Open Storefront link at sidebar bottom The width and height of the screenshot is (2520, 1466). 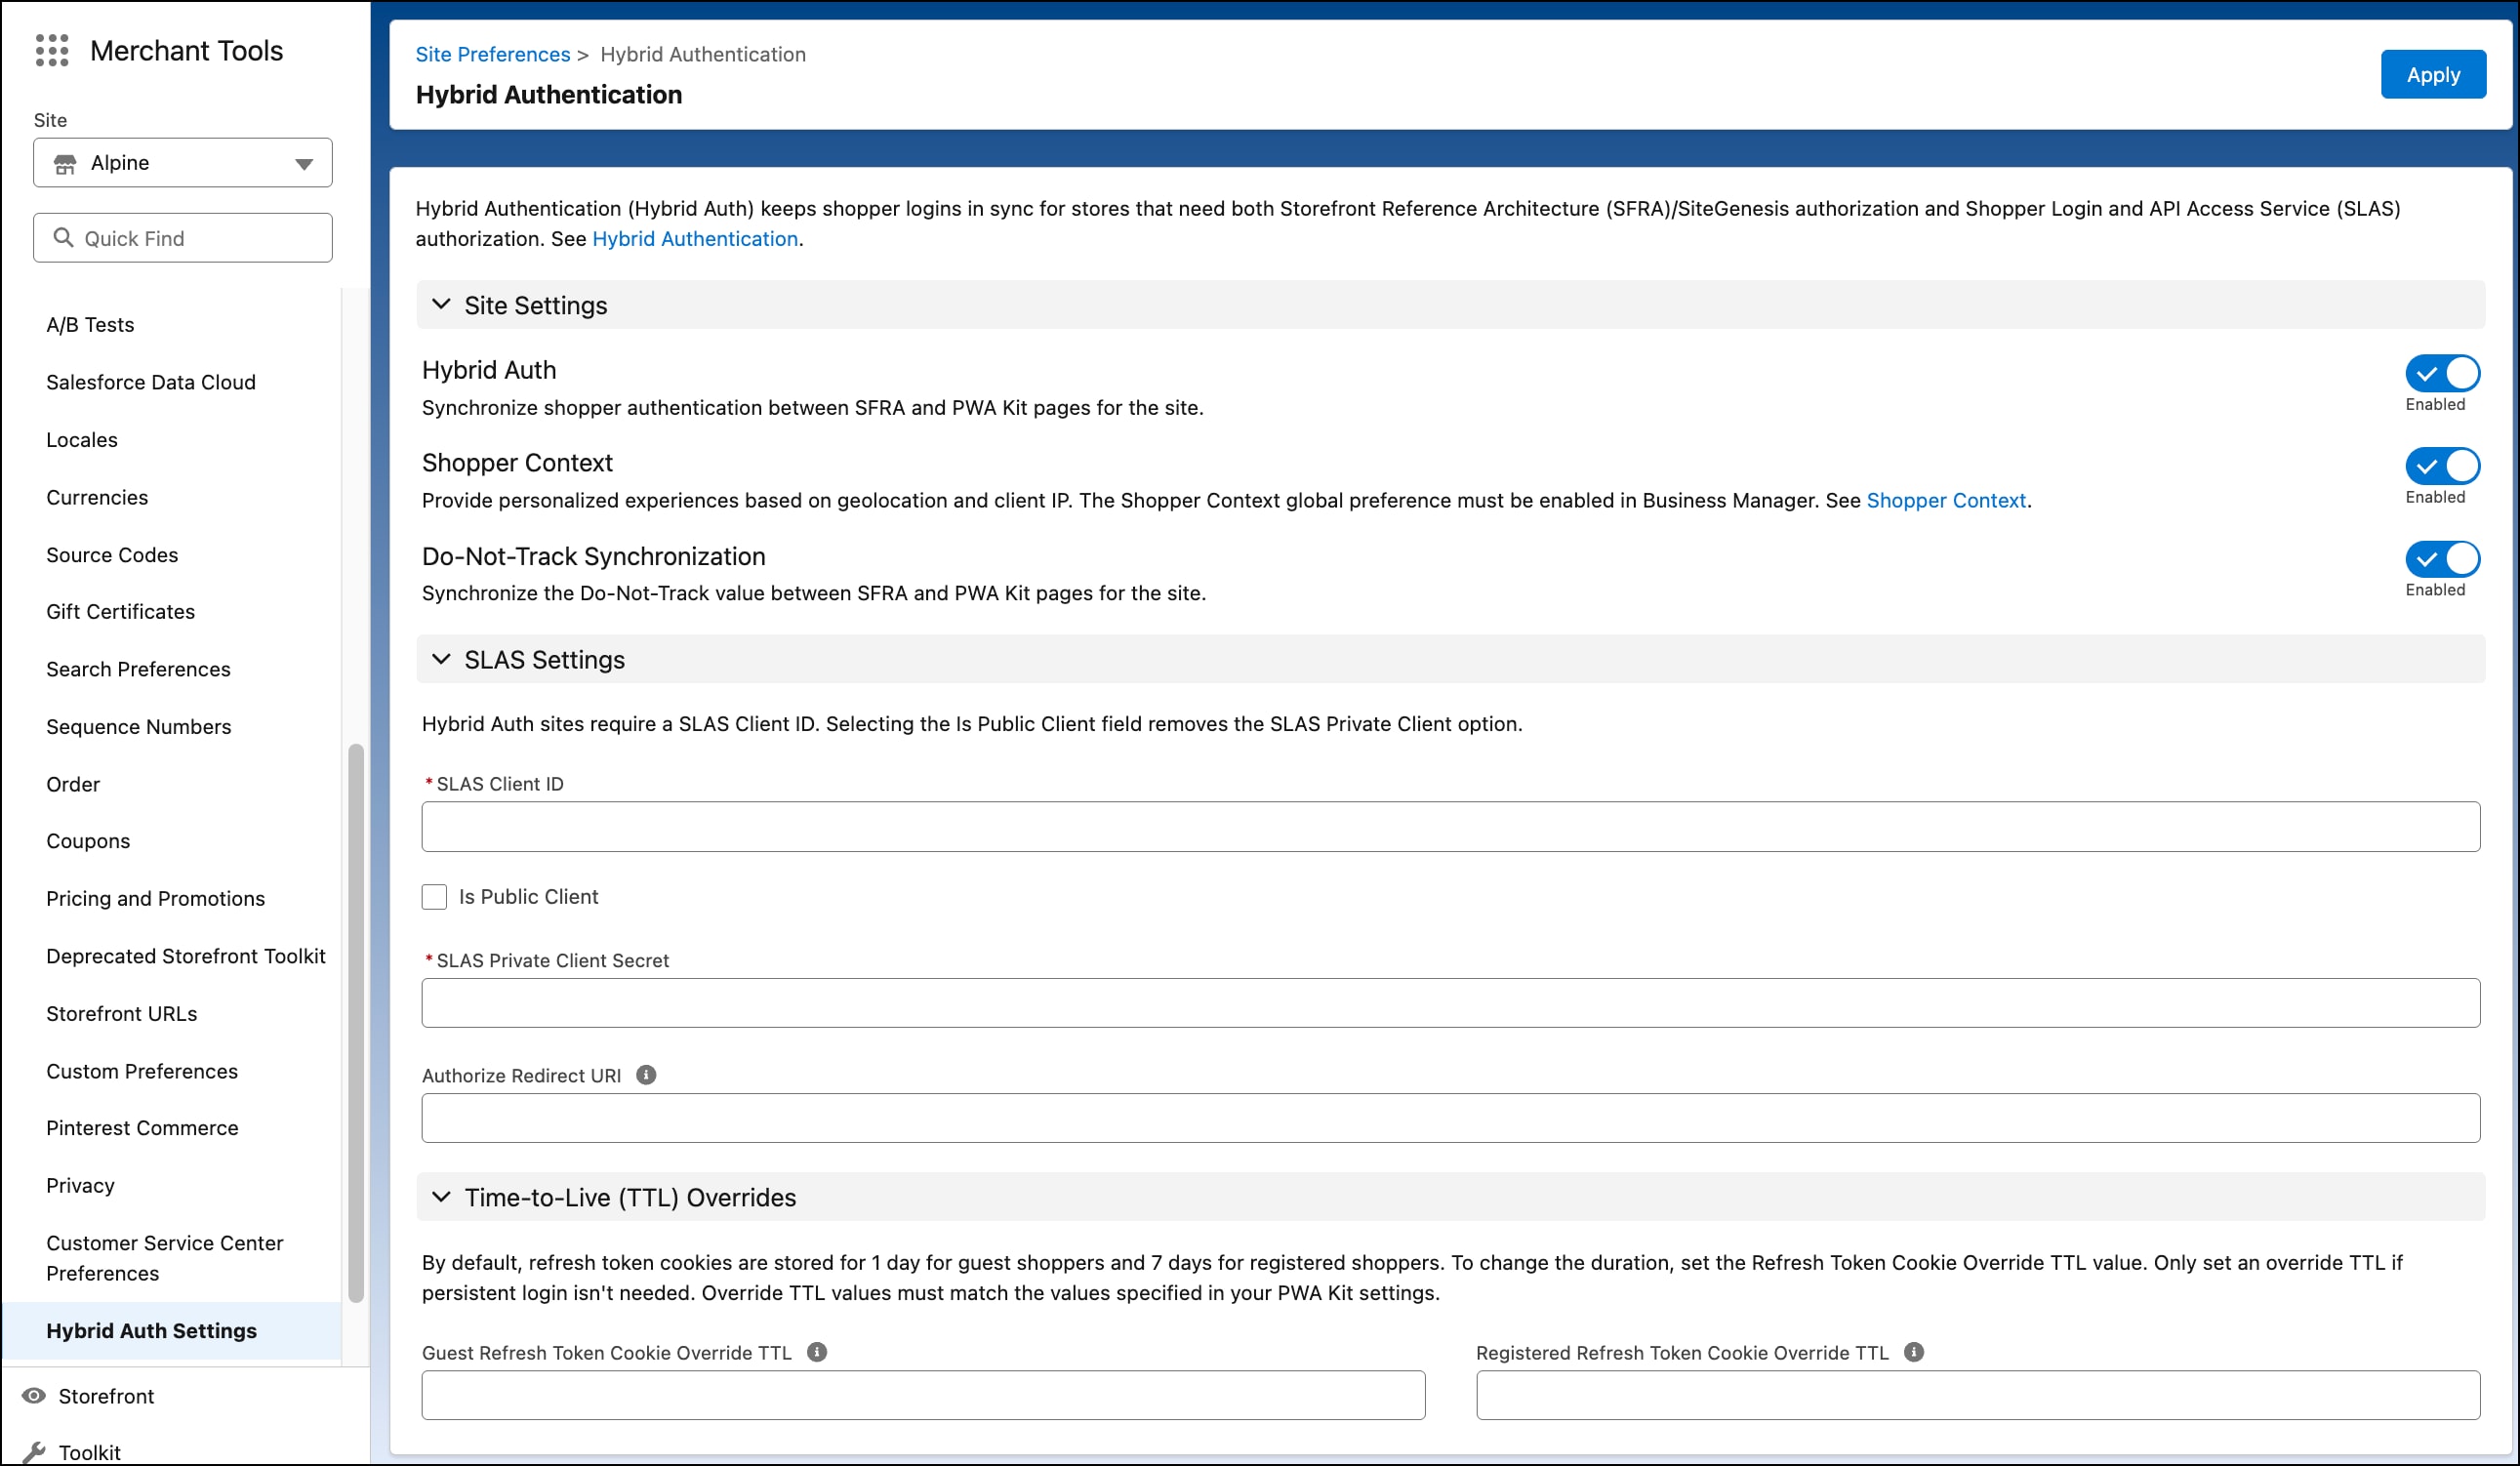click(x=106, y=1396)
